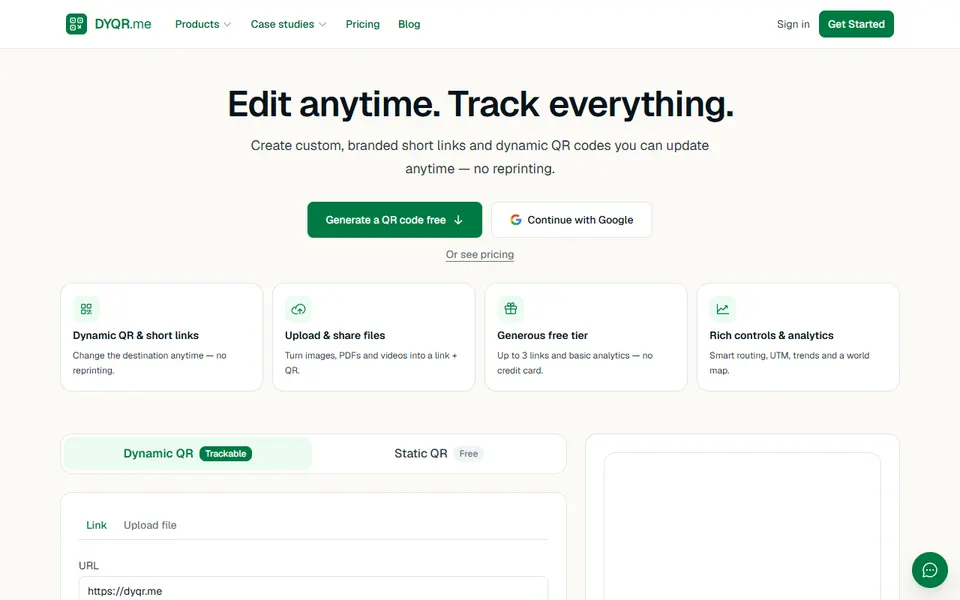Open the Blog page from navbar
Image resolution: width=960 pixels, height=600 pixels.
coord(409,24)
